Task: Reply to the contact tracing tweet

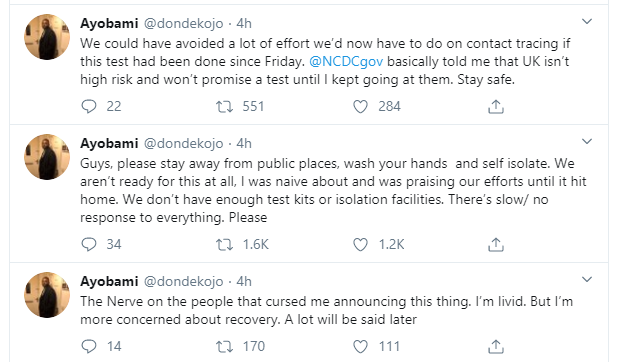Action: [89, 106]
